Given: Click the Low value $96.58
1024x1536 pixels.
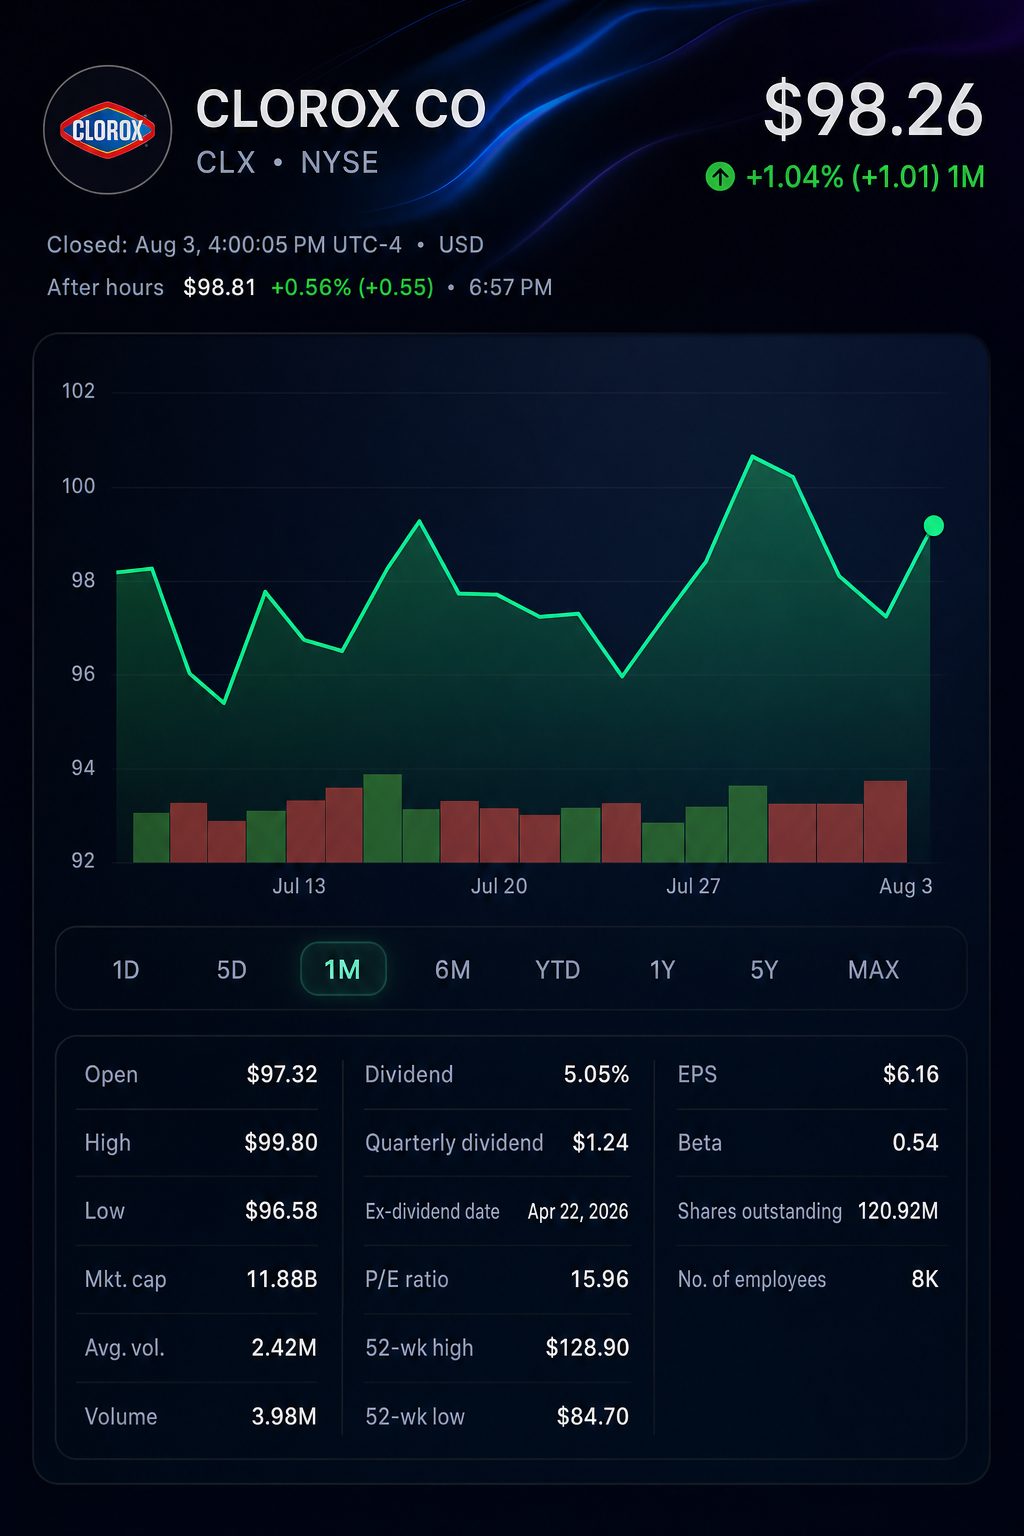Looking at the screenshot, I should pyautogui.click(x=281, y=1210).
